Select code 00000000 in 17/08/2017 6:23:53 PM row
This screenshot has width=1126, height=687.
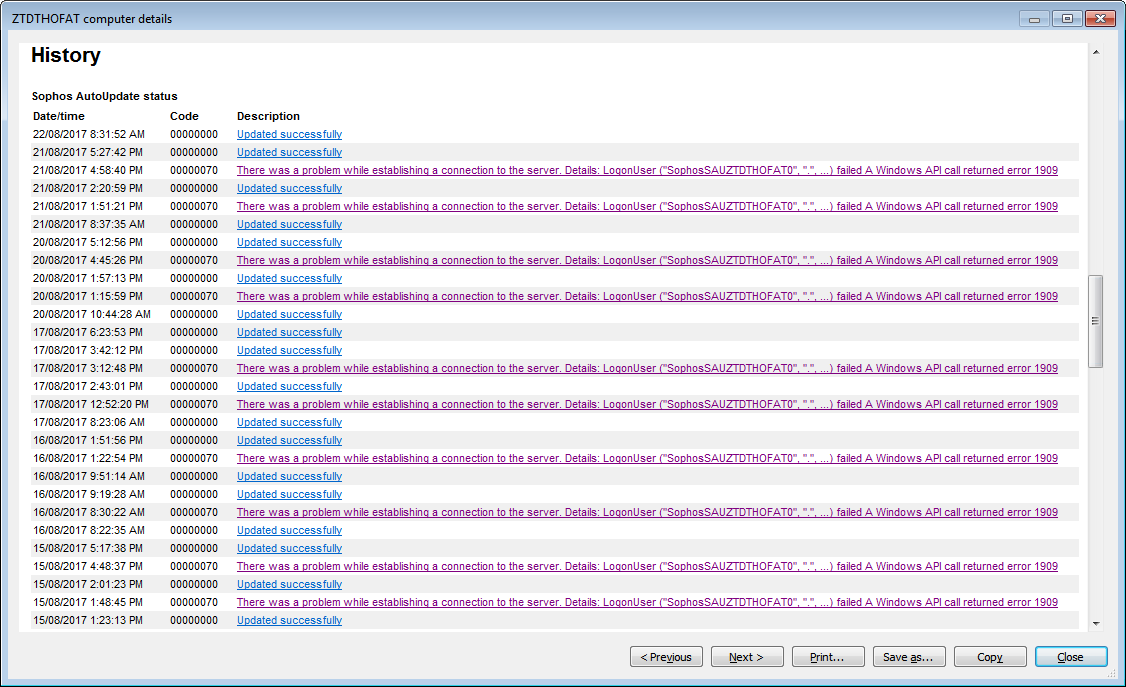click(194, 332)
